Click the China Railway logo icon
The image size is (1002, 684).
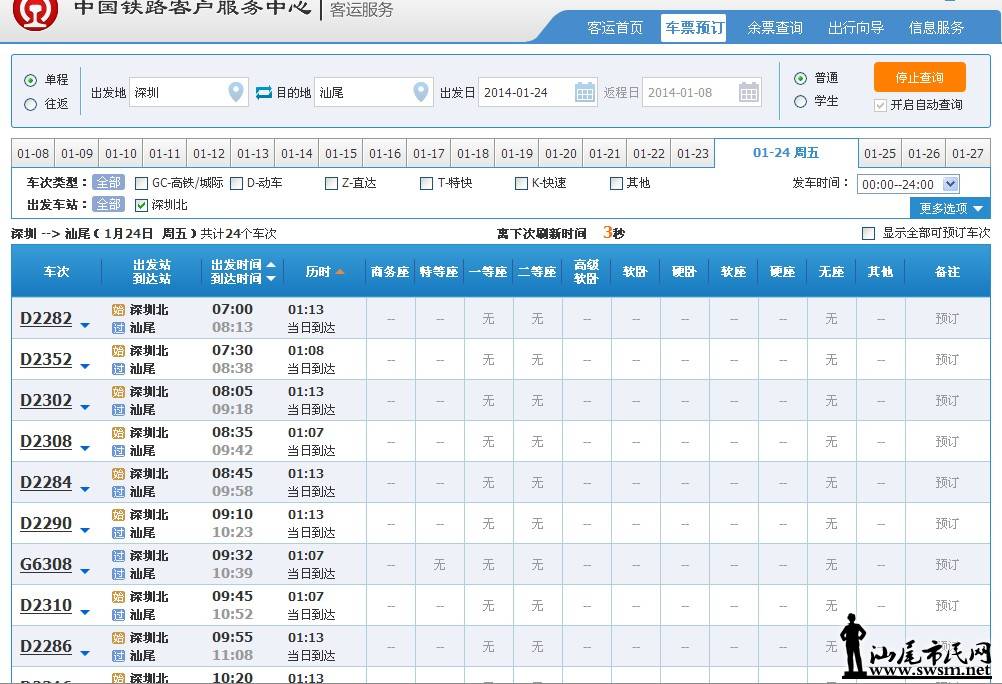35,12
